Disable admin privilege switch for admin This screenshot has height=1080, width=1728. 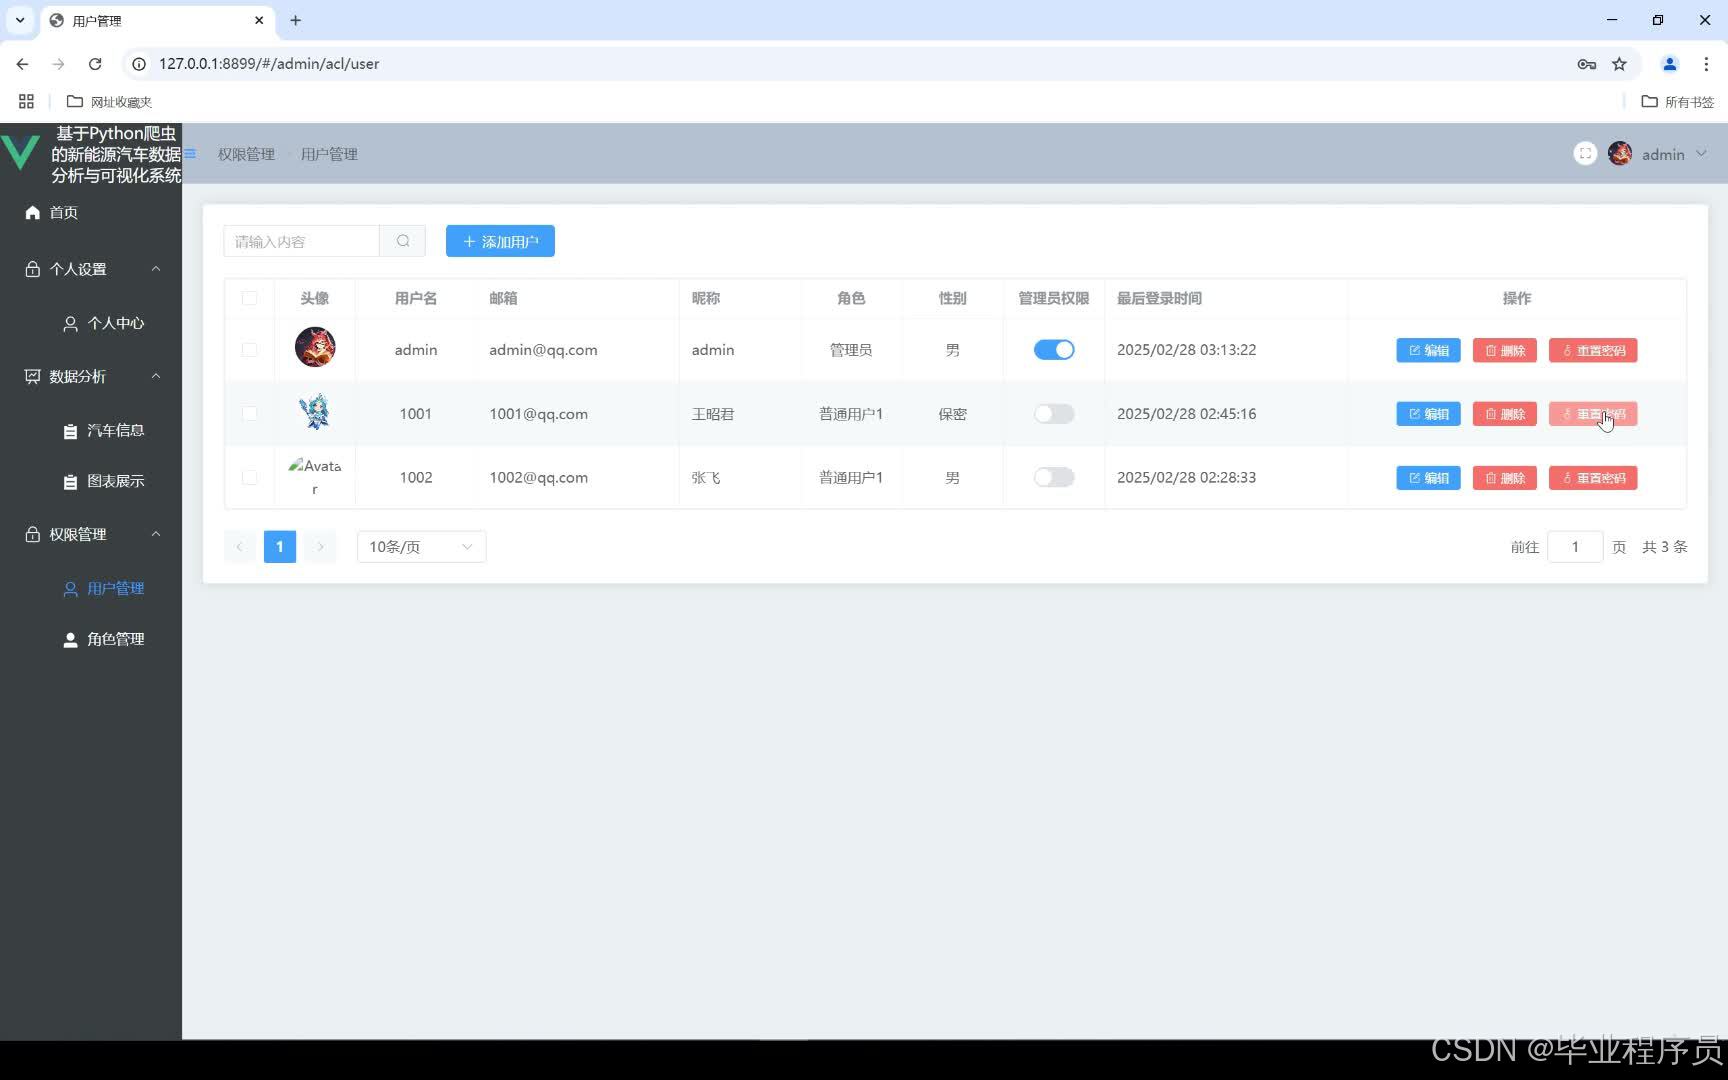[1054, 350]
